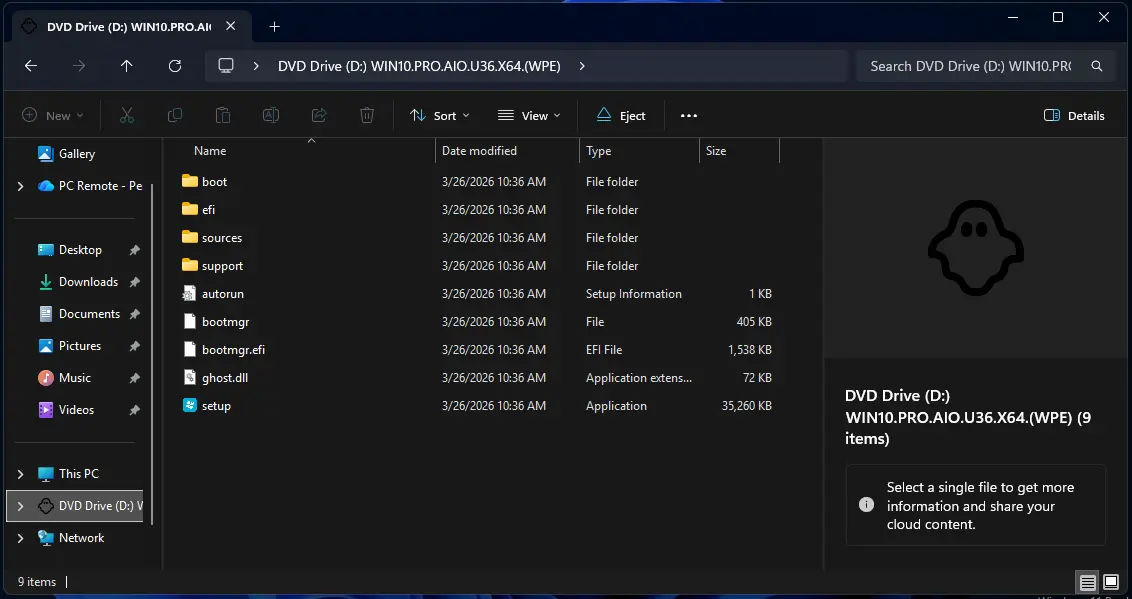Go up one folder level arrow

(126, 66)
